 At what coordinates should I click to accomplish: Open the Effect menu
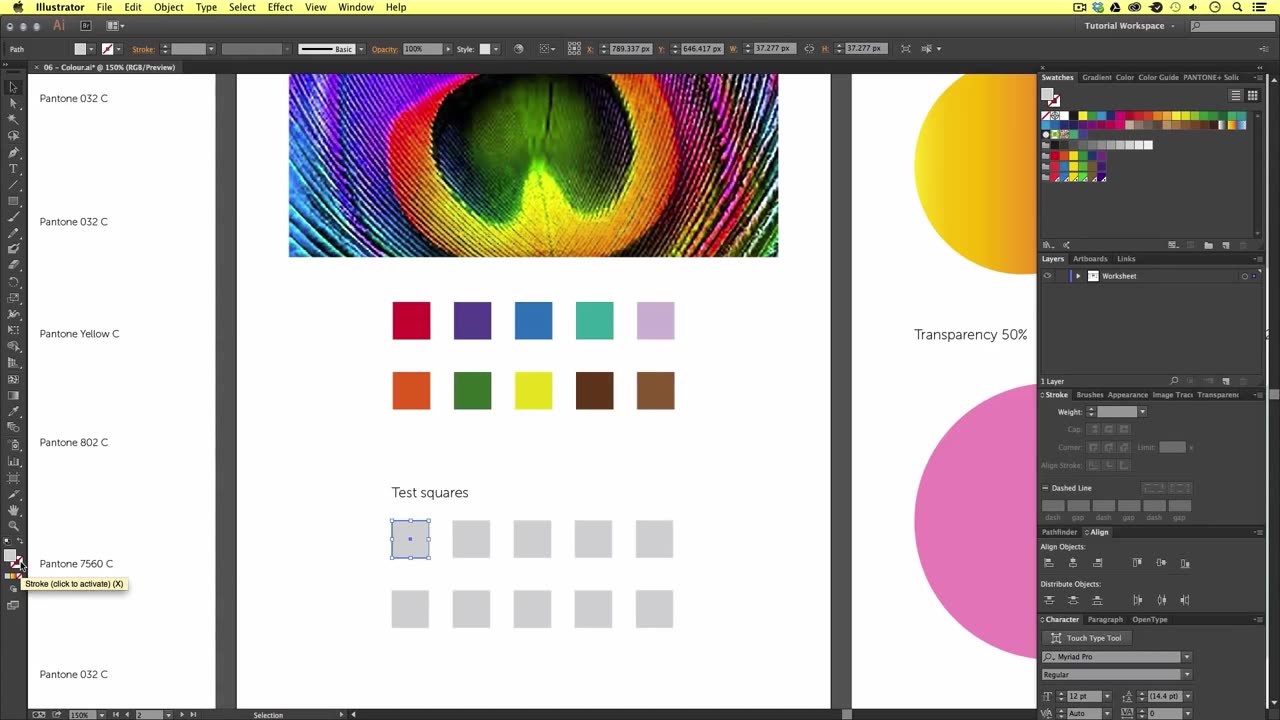[280, 7]
